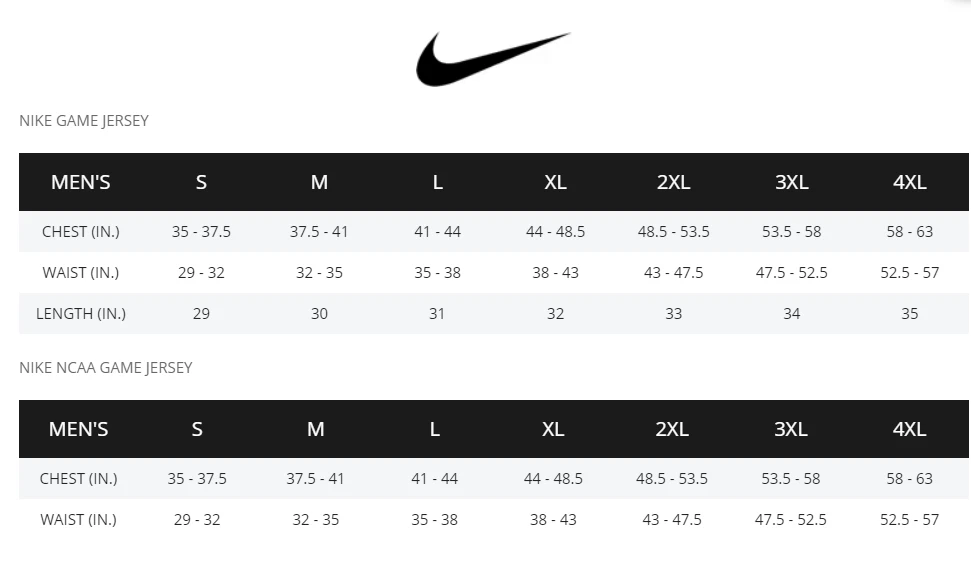Select waist value 29 - 32 in NCAA table
This screenshot has width=971, height=577.
click(197, 520)
